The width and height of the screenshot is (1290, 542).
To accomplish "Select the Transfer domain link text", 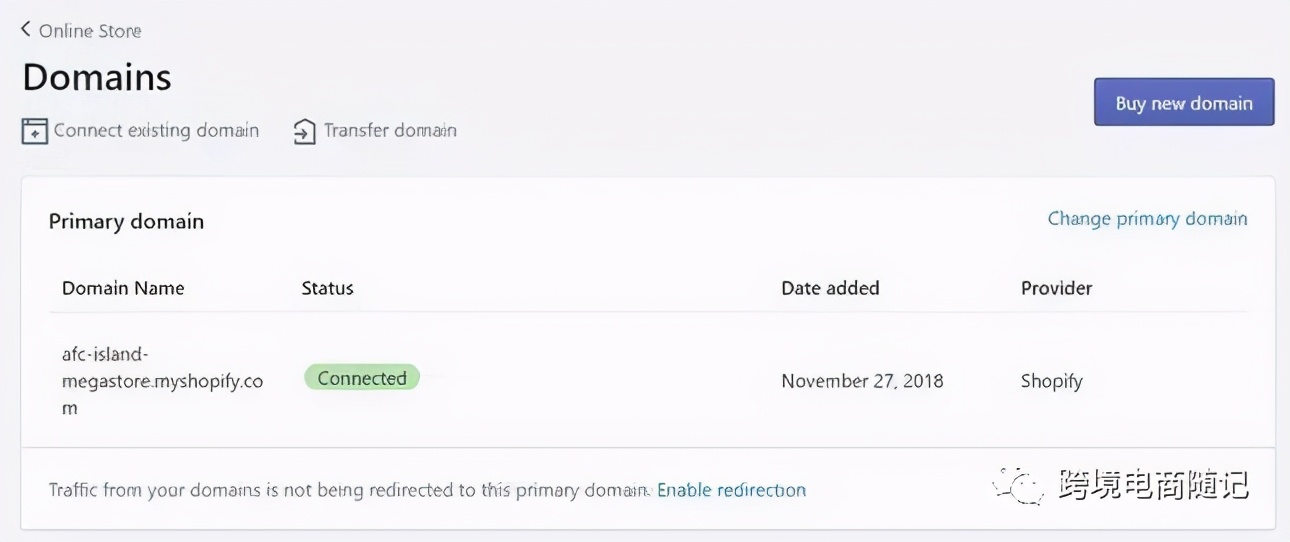I will tap(390, 130).
